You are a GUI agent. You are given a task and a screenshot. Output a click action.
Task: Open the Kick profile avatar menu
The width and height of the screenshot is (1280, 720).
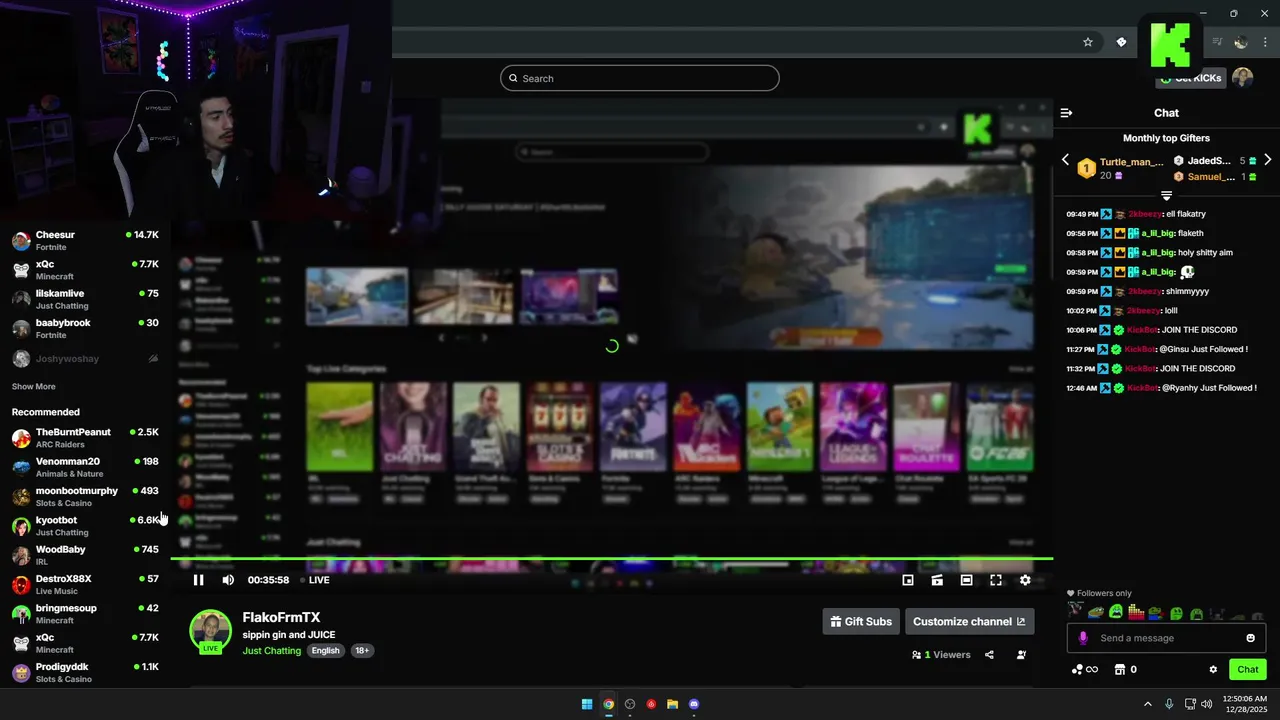pos(1242,78)
